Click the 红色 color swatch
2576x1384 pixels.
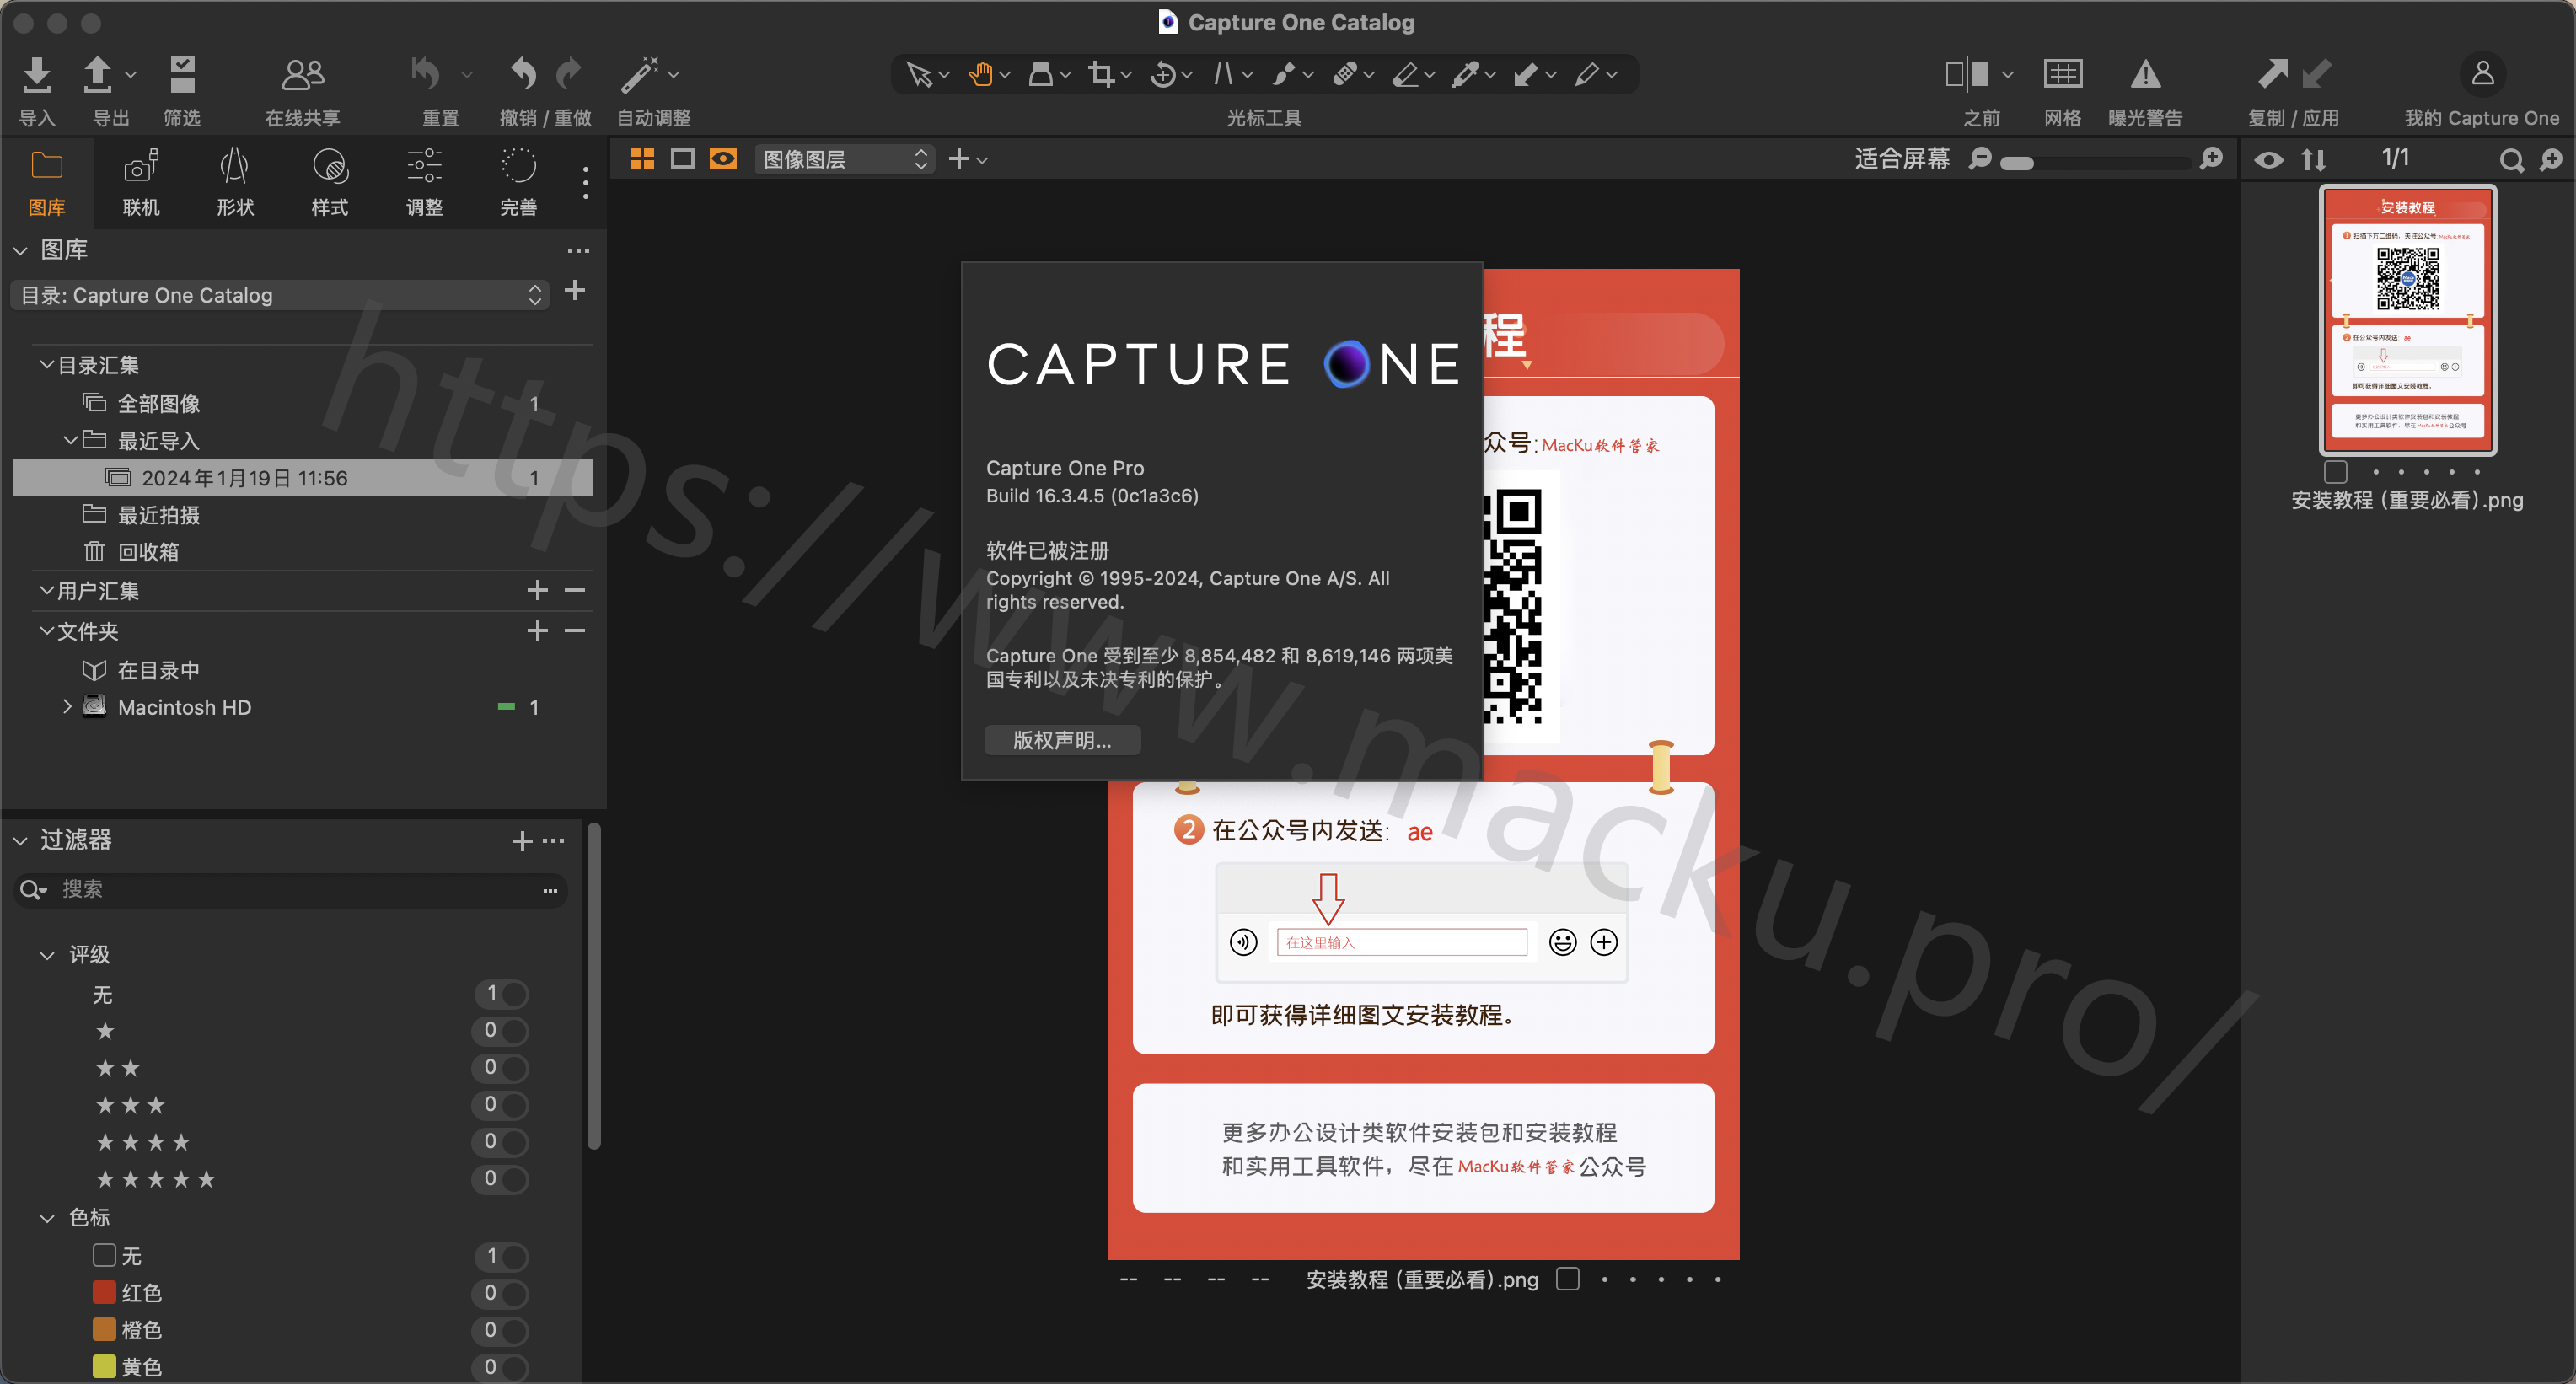tap(104, 1293)
